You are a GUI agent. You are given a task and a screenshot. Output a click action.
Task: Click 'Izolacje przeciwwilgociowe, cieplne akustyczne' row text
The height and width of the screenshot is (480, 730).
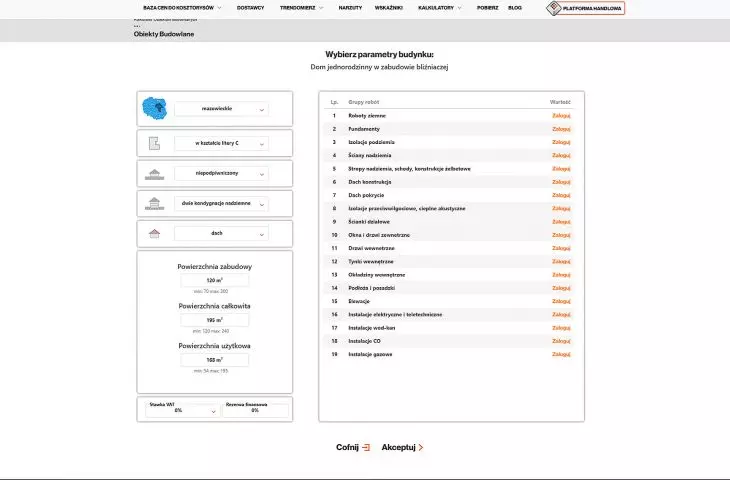pos(406,209)
